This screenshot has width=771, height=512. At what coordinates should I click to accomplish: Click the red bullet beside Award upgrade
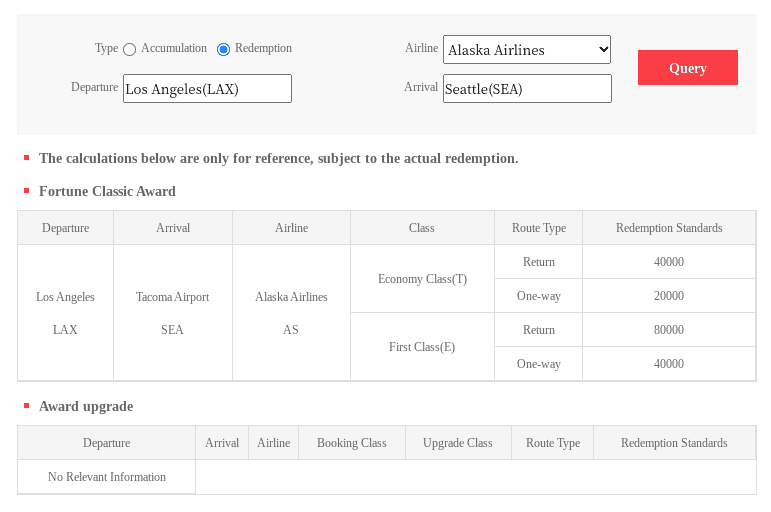coord(26,405)
